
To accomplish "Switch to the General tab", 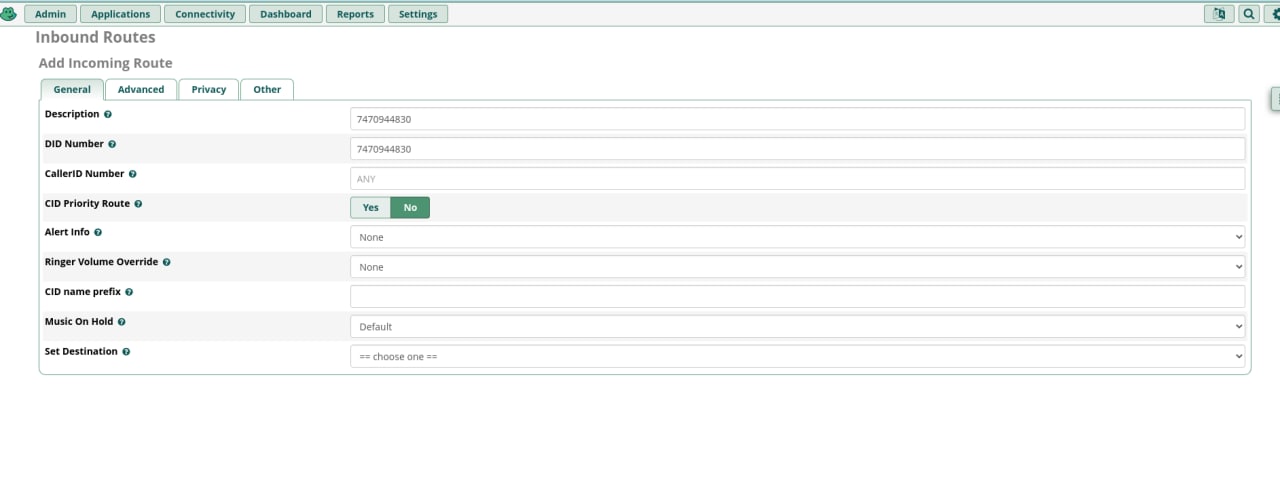I will point(72,89).
